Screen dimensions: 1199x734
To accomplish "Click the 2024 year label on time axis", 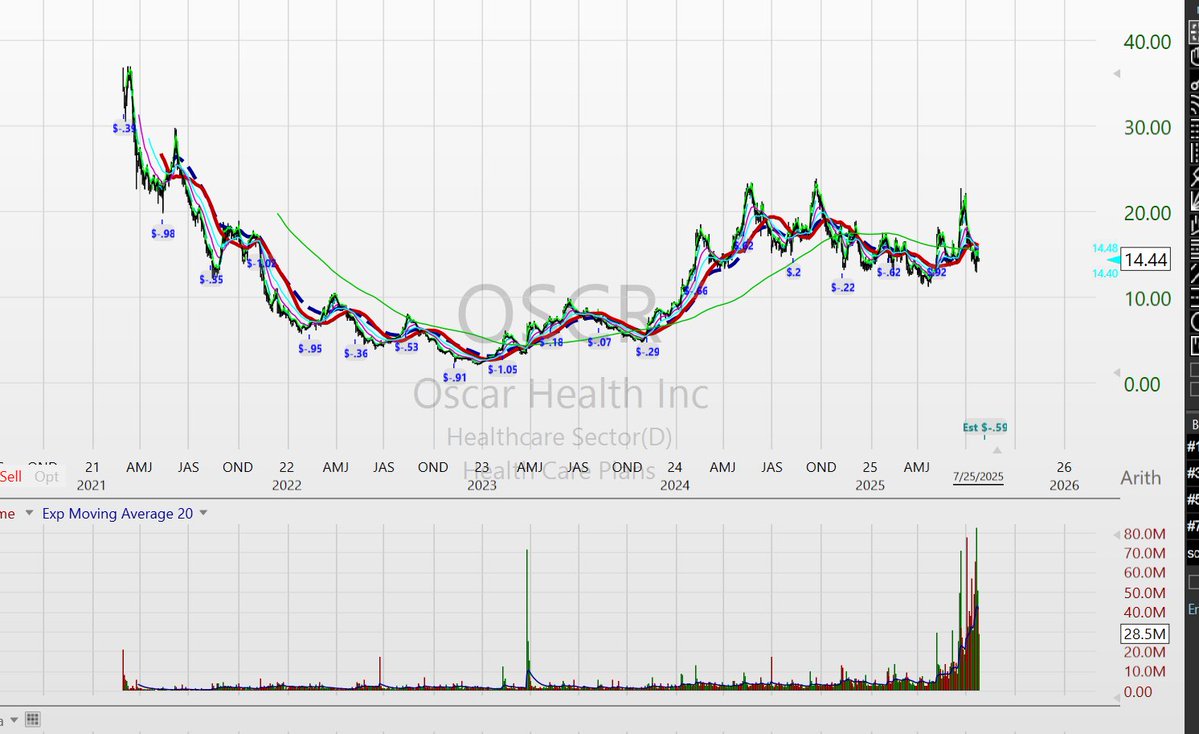I will 675,486.
